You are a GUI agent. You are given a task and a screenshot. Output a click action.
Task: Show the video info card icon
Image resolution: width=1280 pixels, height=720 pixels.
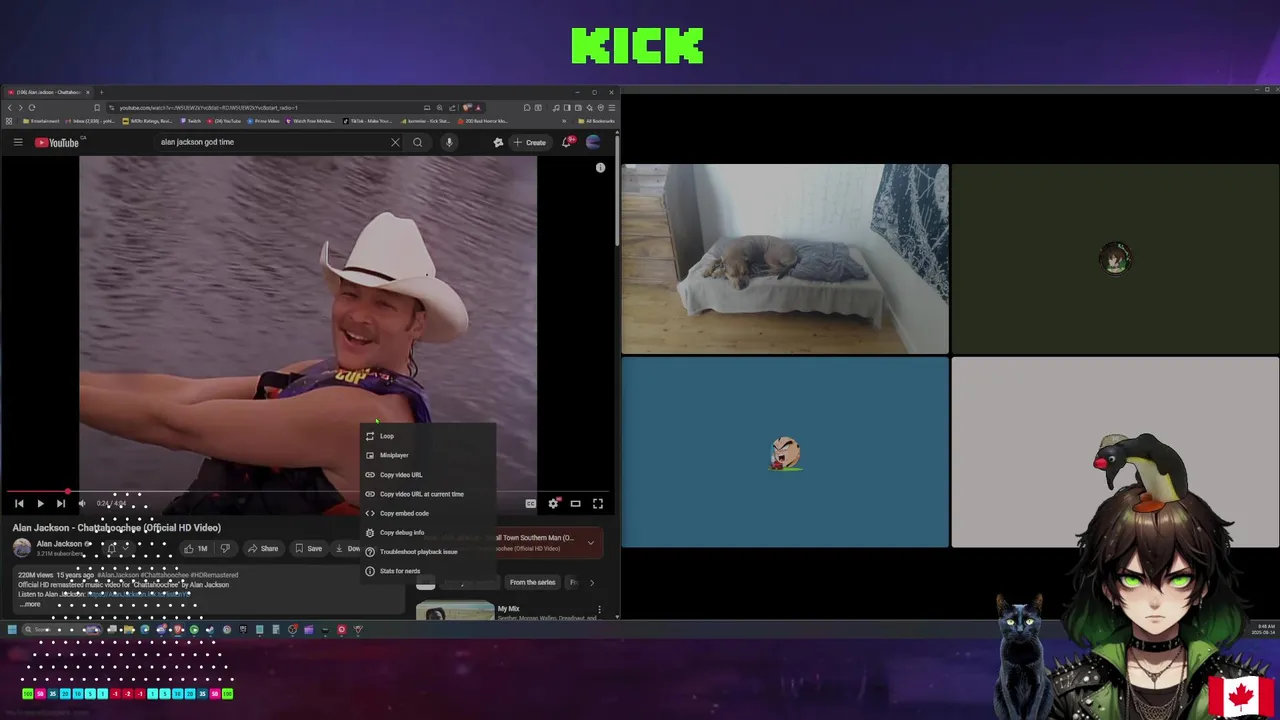coord(600,168)
